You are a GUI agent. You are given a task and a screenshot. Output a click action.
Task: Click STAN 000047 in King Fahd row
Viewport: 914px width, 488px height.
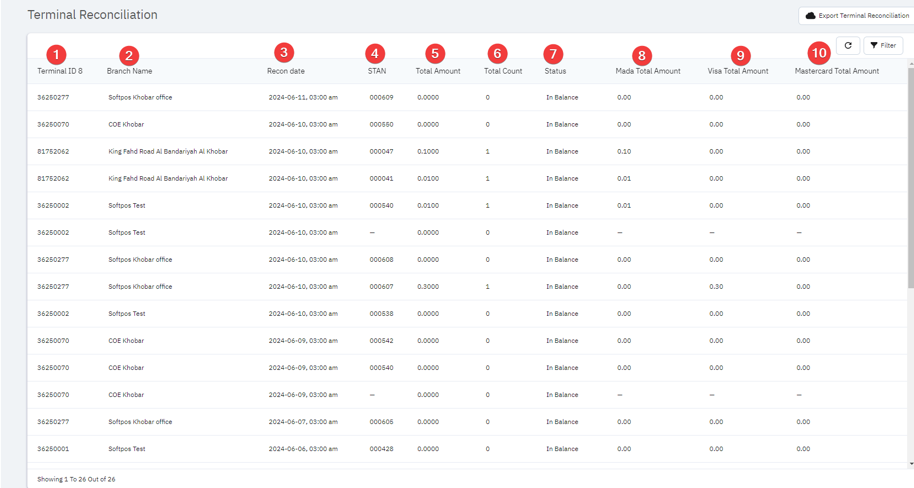coord(381,152)
